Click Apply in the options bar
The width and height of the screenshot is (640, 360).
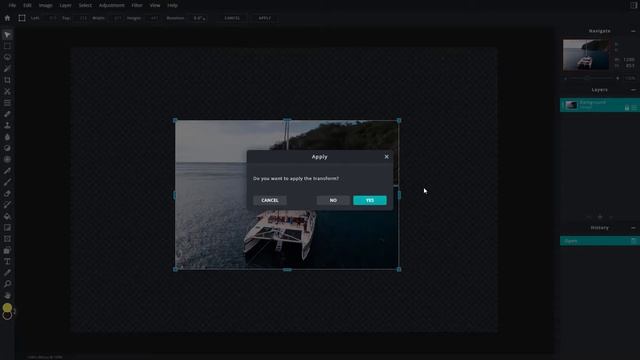coord(264,18)
